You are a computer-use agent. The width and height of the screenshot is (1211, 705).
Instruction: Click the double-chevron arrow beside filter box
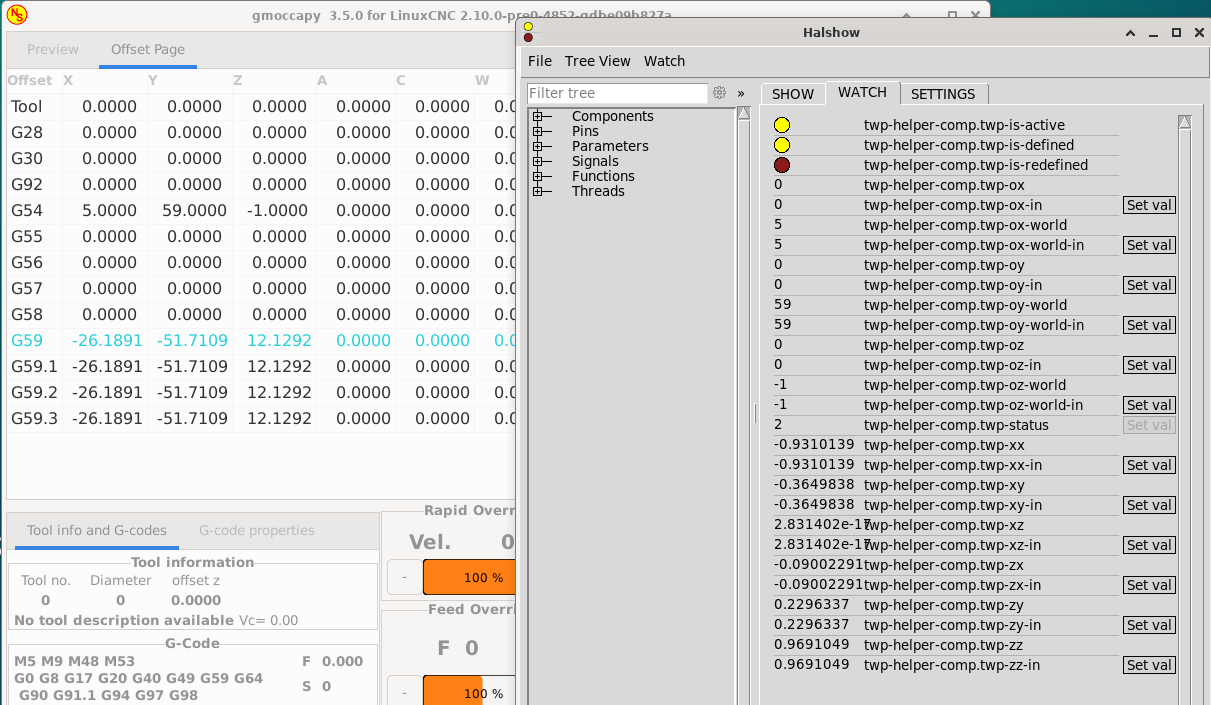pos(741,93)
